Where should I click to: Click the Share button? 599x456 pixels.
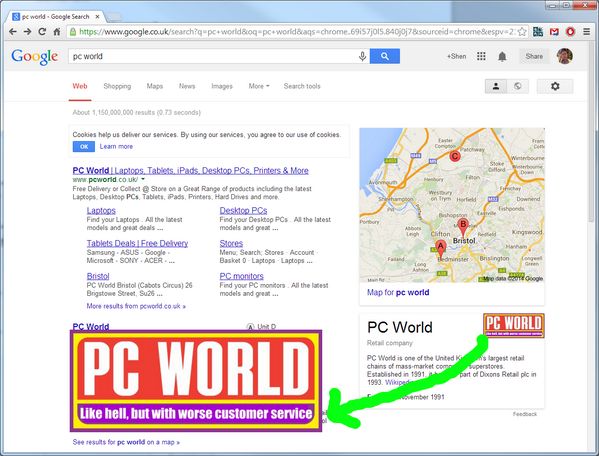[x=534, y=57]
